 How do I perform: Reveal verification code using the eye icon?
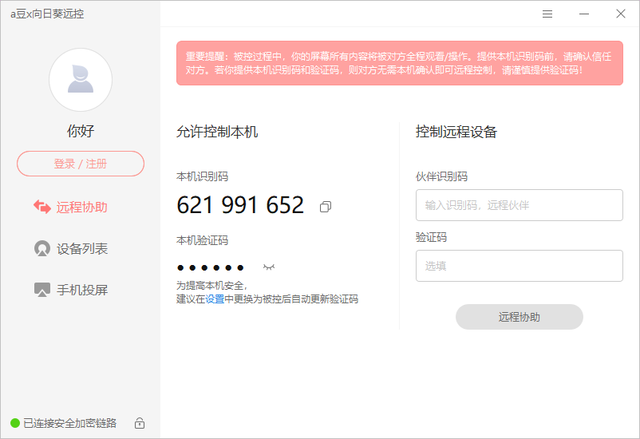point(269,267)
